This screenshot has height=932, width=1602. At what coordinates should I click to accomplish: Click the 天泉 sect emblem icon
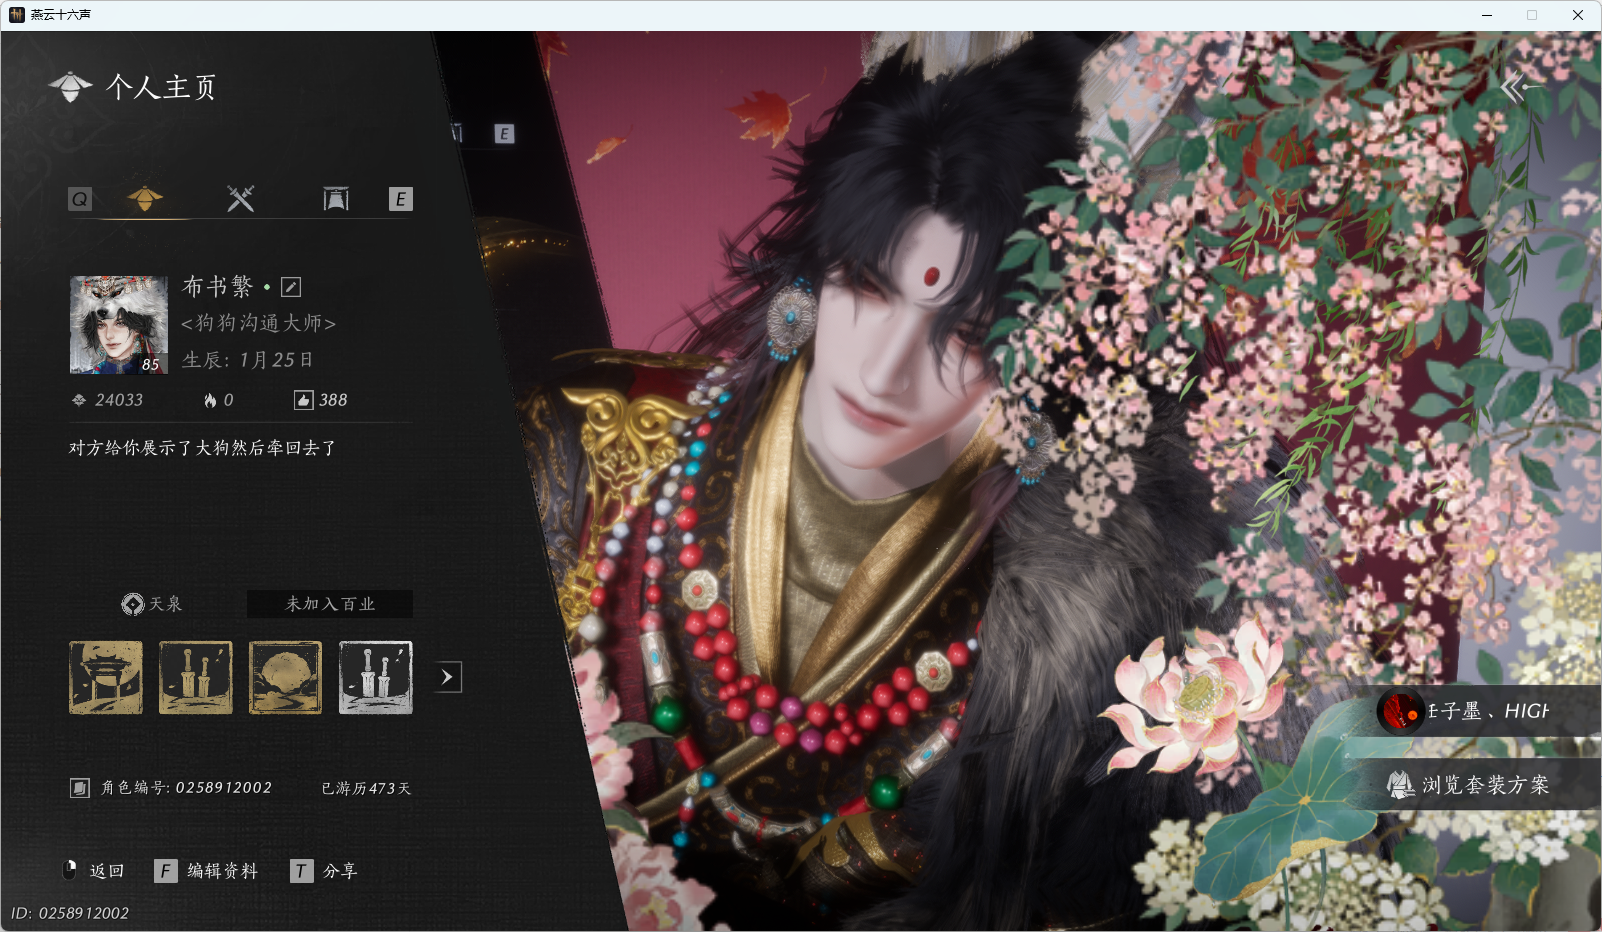(133, 604)
